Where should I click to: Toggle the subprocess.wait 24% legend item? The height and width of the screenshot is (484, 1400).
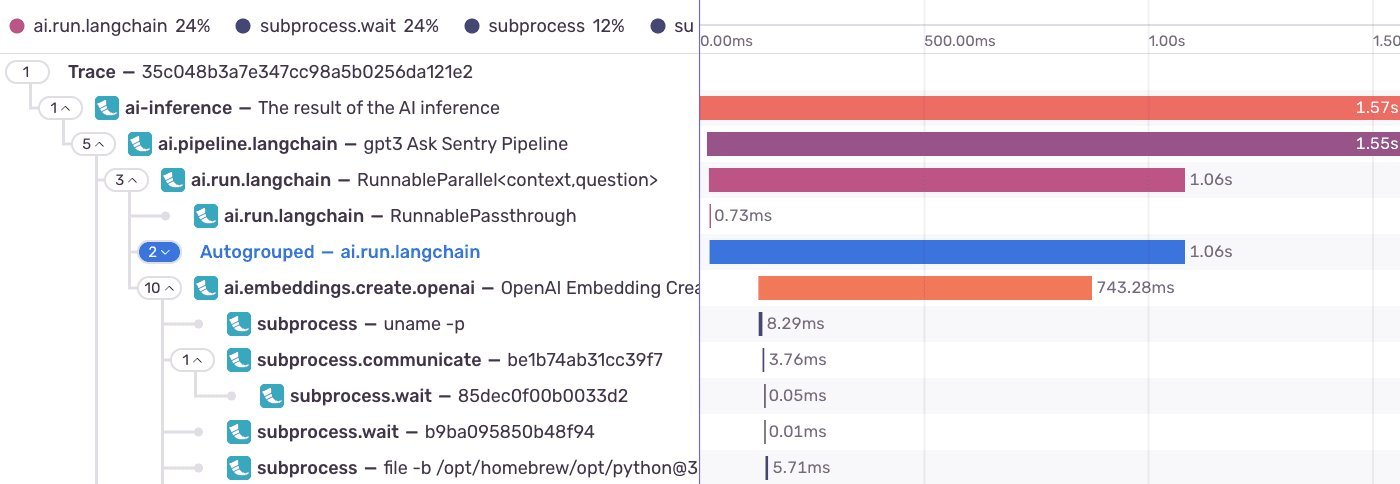[338, 27]
